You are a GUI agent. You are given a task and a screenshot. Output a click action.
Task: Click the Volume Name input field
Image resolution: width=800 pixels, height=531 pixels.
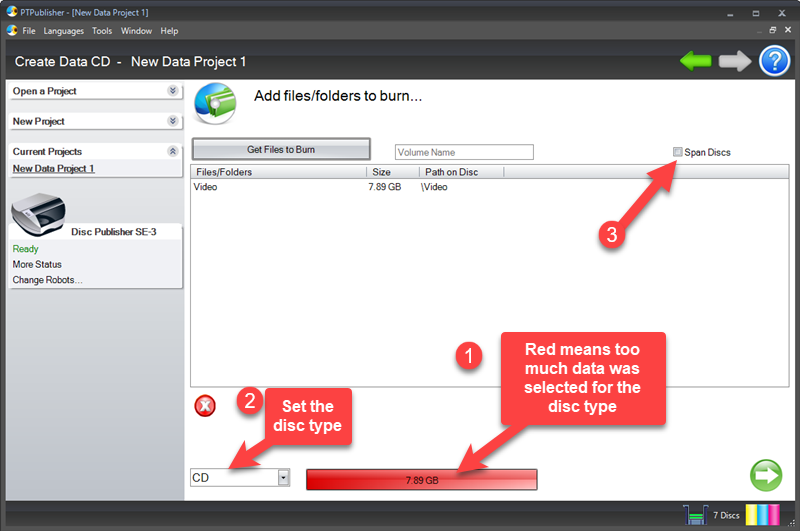pos(464,152)
